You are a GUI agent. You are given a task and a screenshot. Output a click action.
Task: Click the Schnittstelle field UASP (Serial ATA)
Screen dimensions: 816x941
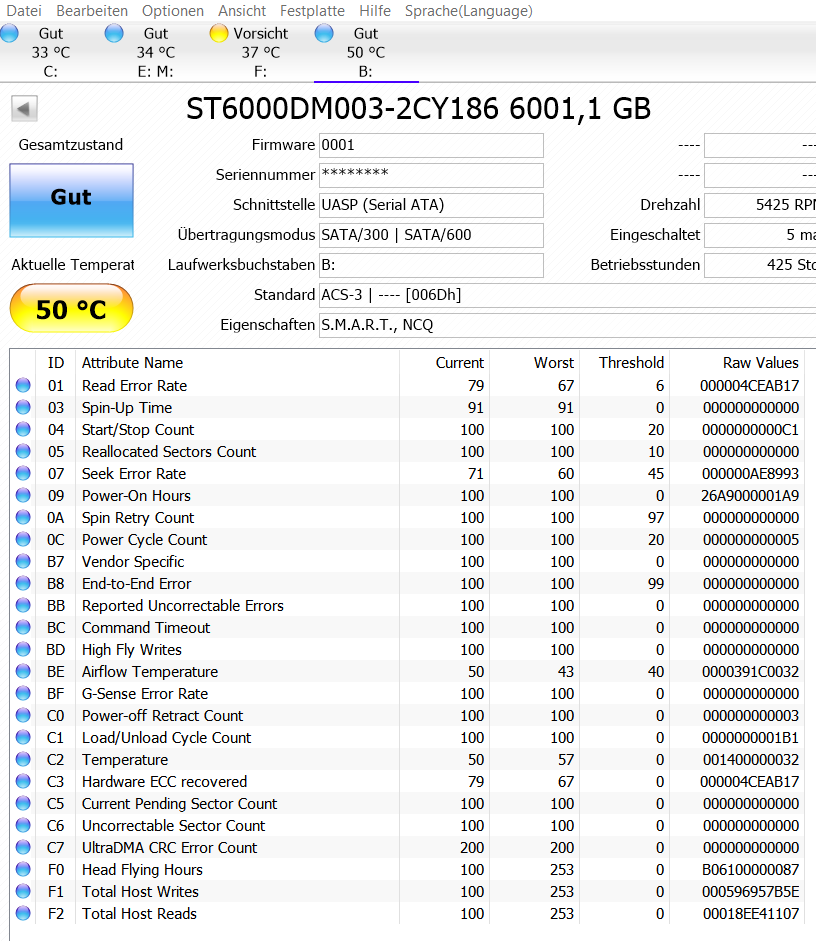(x=431, y=205)
